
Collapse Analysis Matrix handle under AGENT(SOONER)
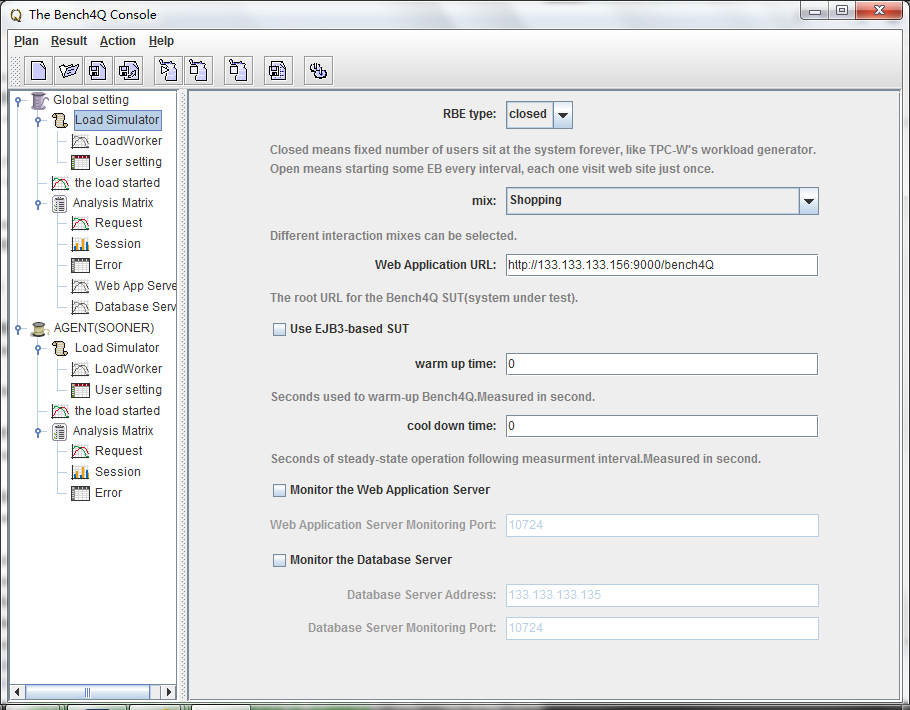tap(38, 432)
